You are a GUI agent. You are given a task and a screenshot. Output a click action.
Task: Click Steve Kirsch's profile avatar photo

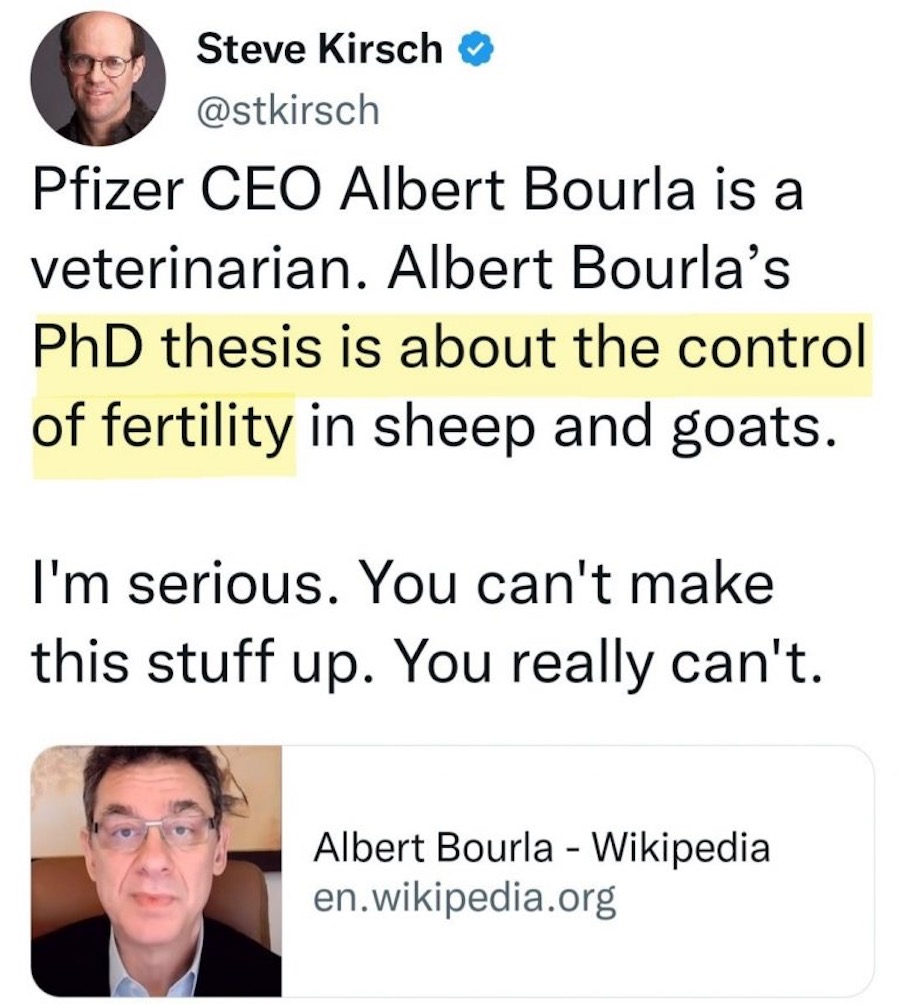[99, 79]
